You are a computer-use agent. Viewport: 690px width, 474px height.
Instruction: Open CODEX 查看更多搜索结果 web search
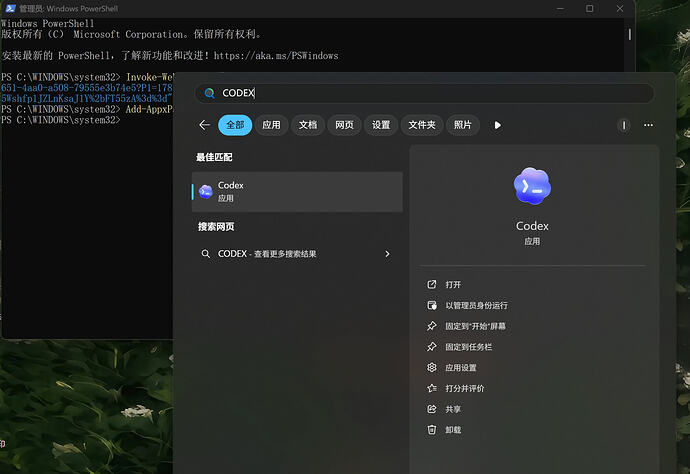pyautogui.click(x=297, y=254)
